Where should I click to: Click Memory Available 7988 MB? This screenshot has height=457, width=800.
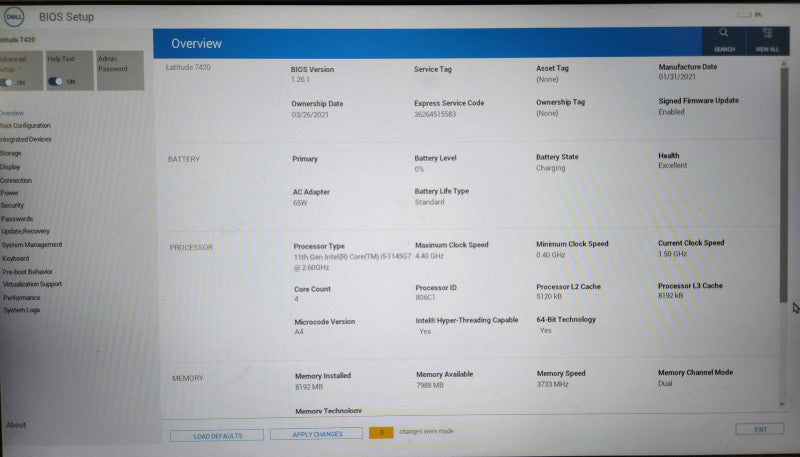pos(430,386)
